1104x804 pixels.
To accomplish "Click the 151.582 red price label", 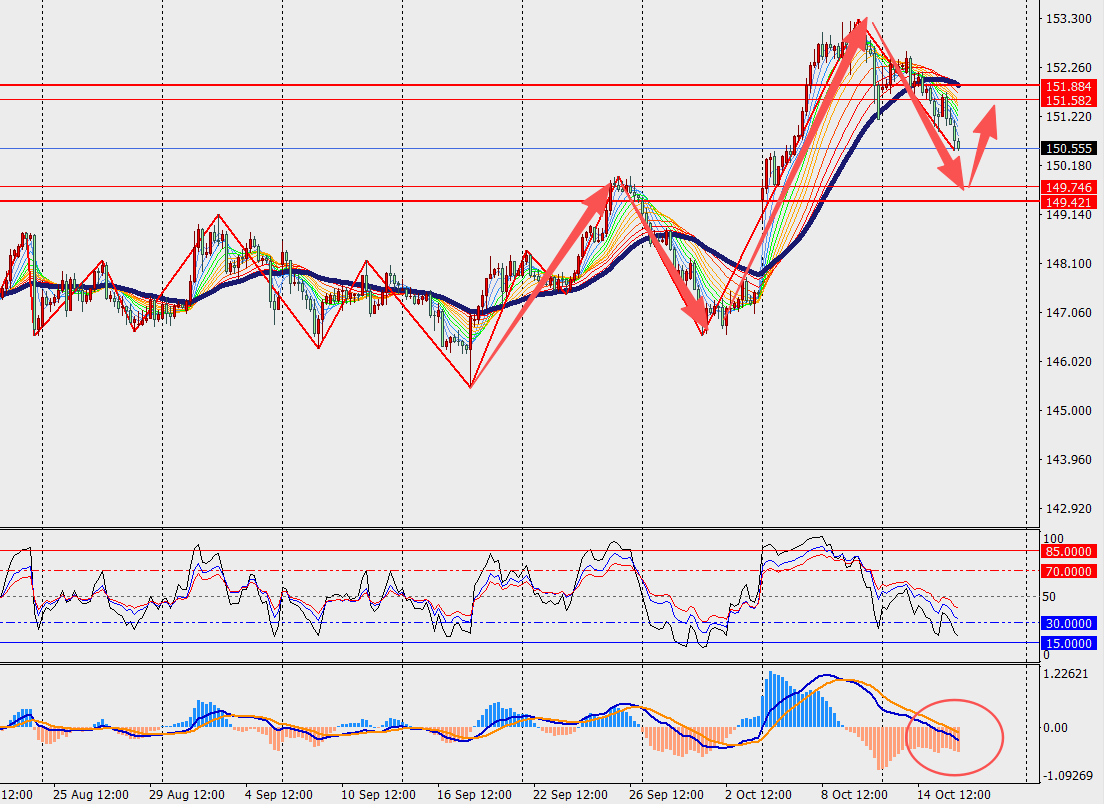I will [x=1068, y=101].
